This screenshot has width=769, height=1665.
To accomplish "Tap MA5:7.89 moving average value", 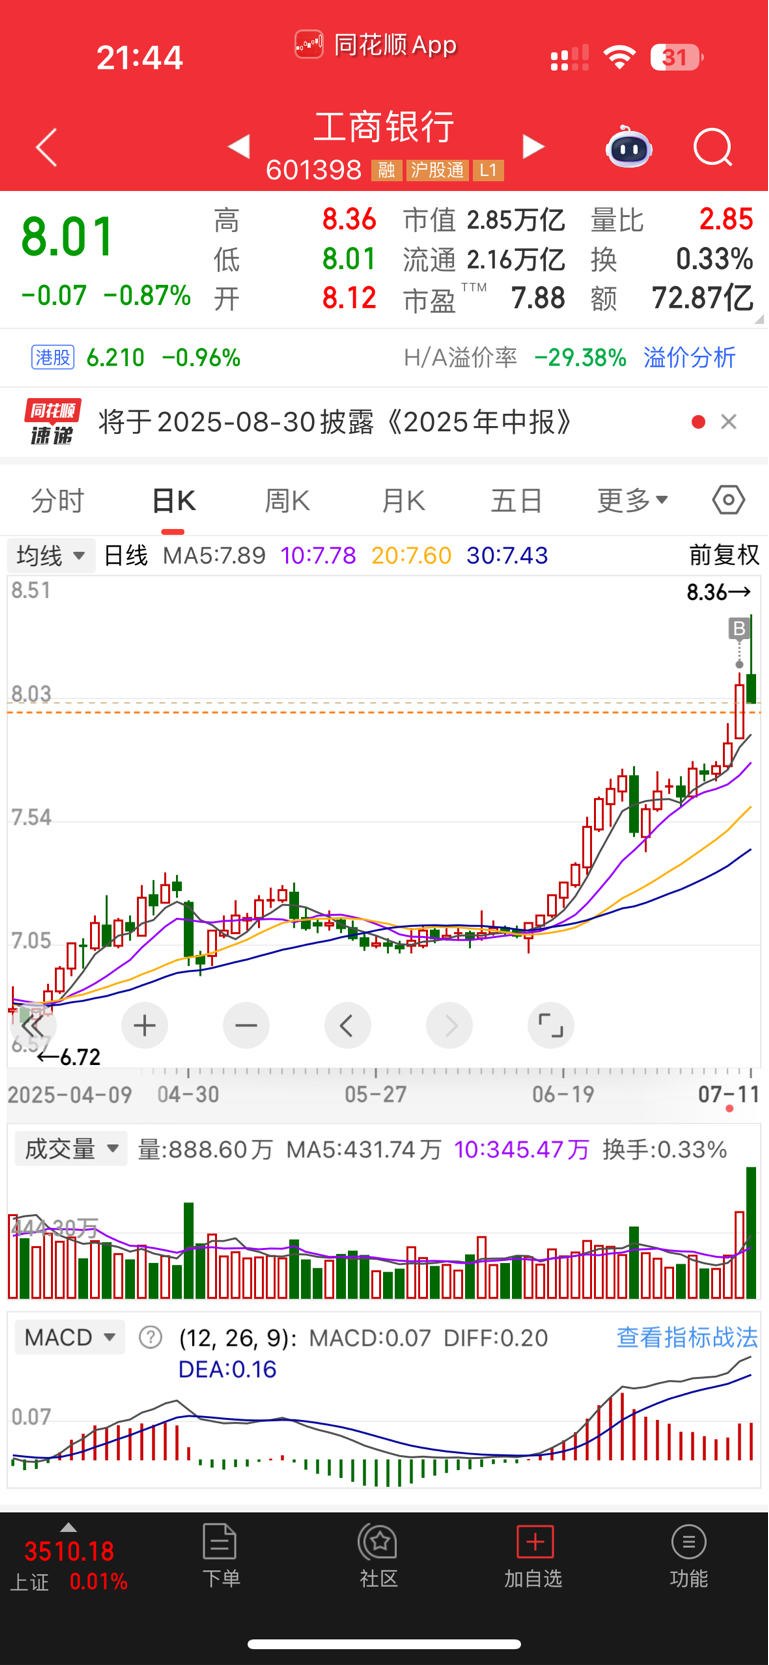I will [x=214, y=555].
